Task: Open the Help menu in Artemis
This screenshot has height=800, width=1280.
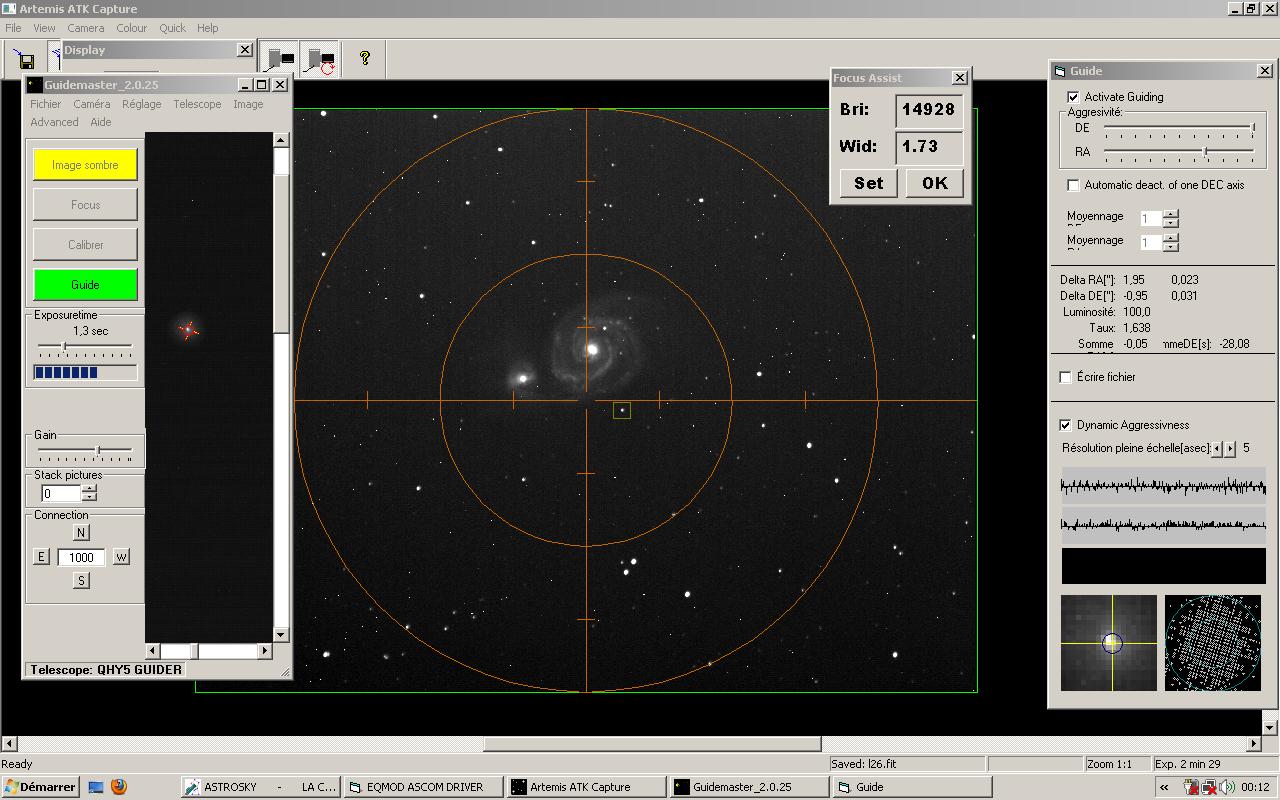Action: pyautogui.click(x=207, y=28)
